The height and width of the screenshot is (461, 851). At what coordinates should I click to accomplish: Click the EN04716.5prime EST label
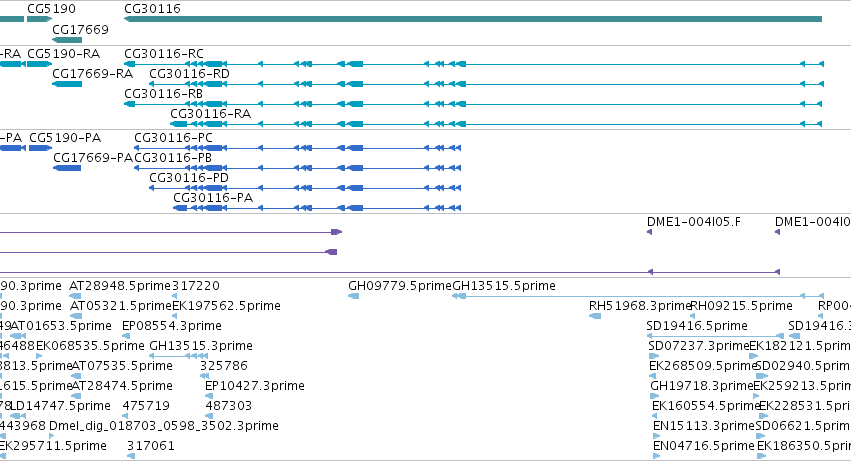tap(704, 446)
